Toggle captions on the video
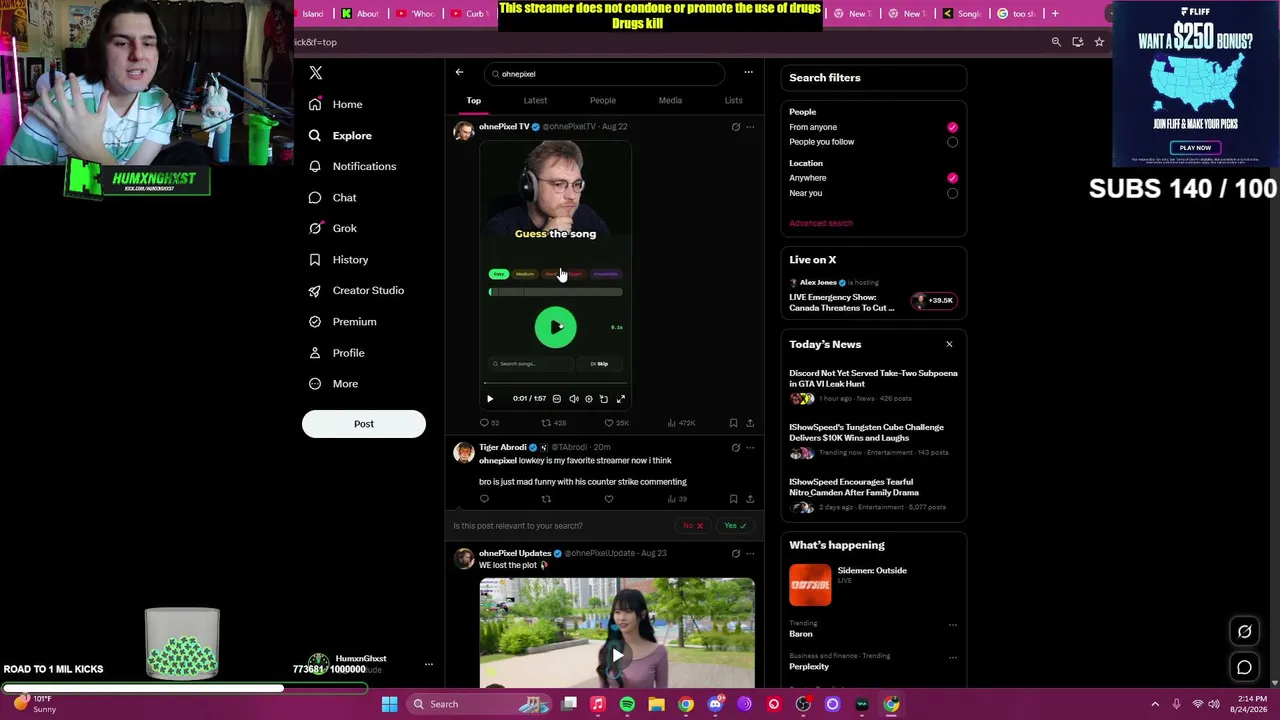 557,399
